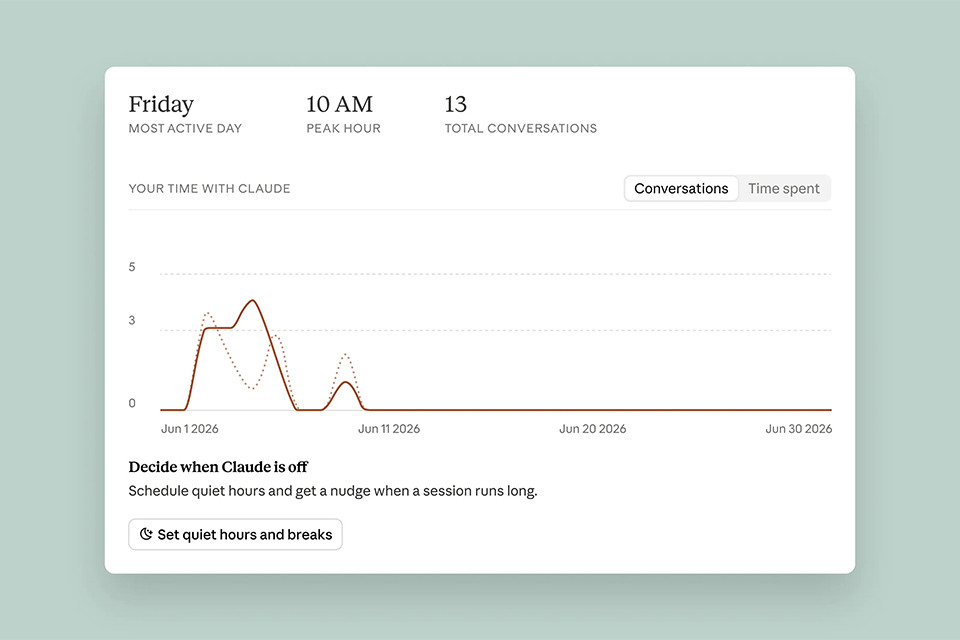The image size is (960, 640).
Task: Click the Jun 20 2026 axis label
Action: (593, 429)
